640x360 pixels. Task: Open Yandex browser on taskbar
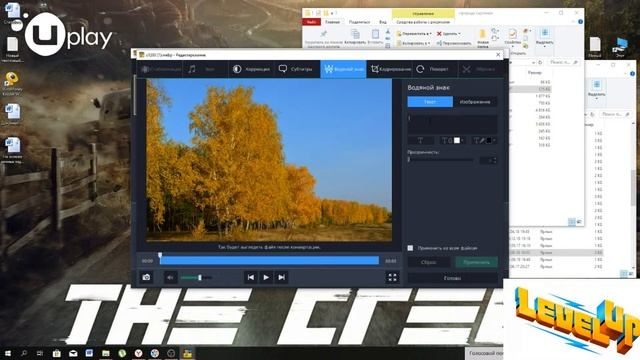tap(138, 353)
